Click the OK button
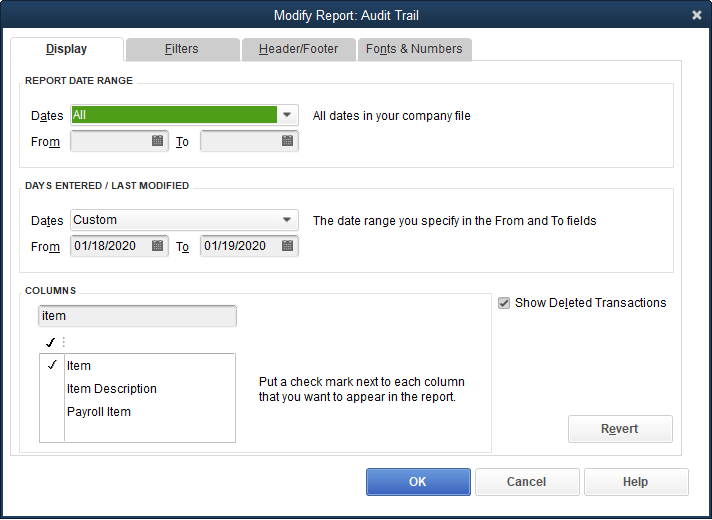Image resolution: width=712 pixels, height=520 pixels. [418, 482]
